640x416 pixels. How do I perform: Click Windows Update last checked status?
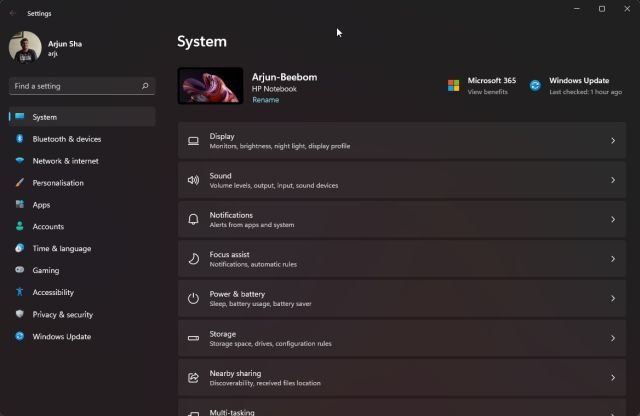coord(585,92)
